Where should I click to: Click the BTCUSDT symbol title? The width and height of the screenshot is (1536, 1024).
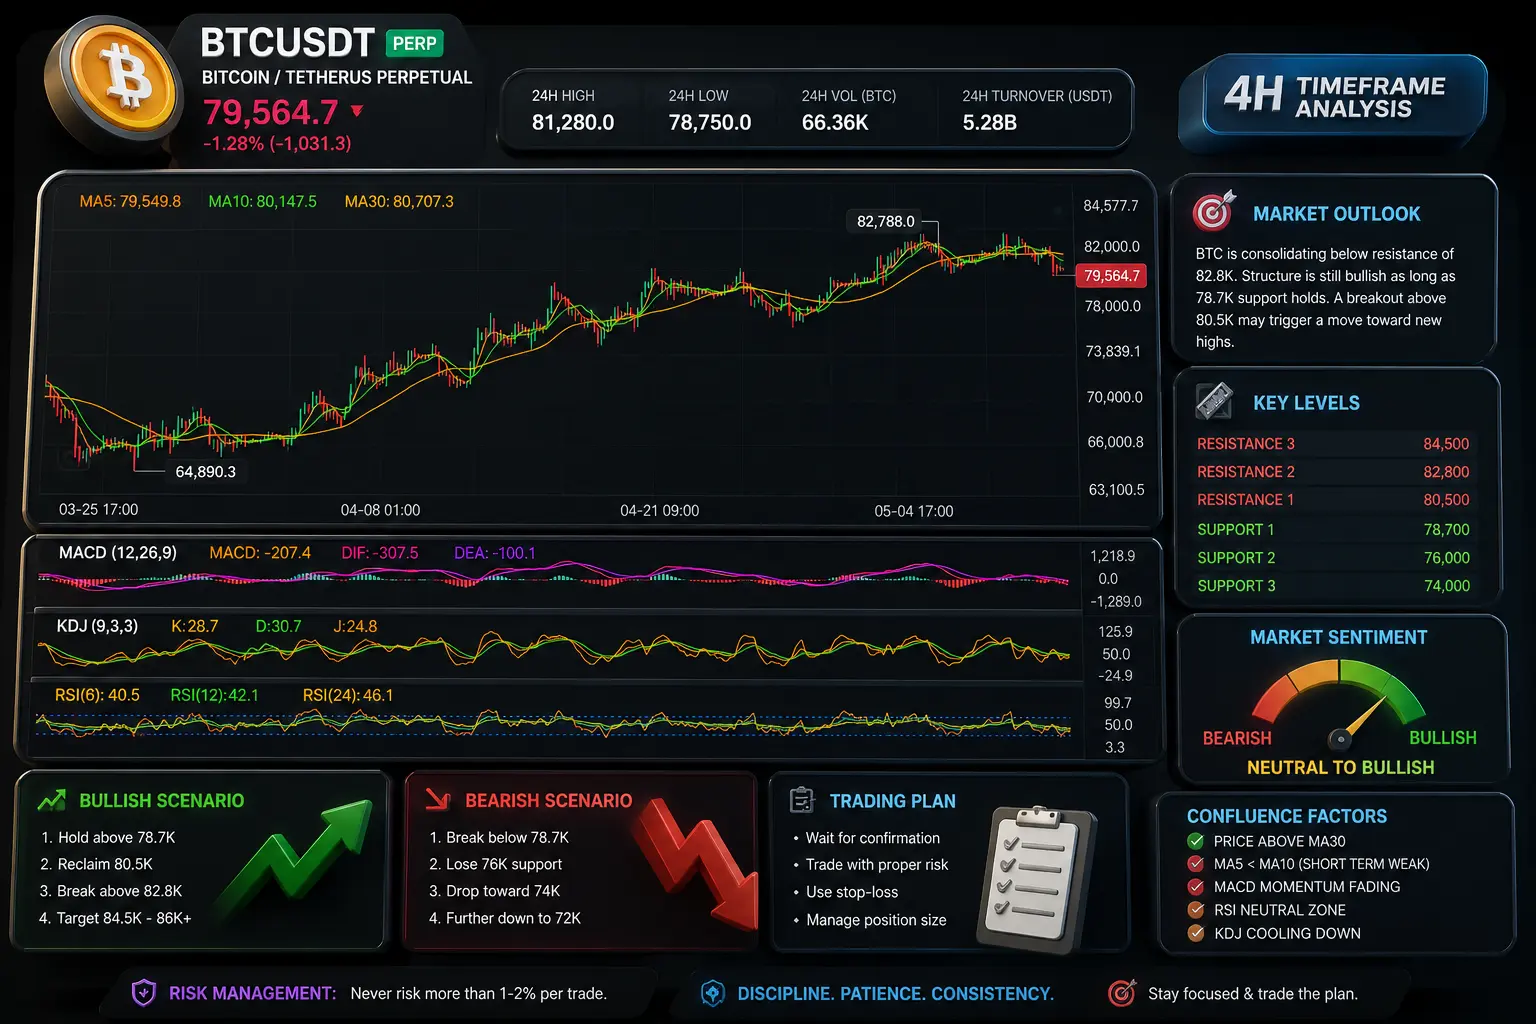pos(287,43)
